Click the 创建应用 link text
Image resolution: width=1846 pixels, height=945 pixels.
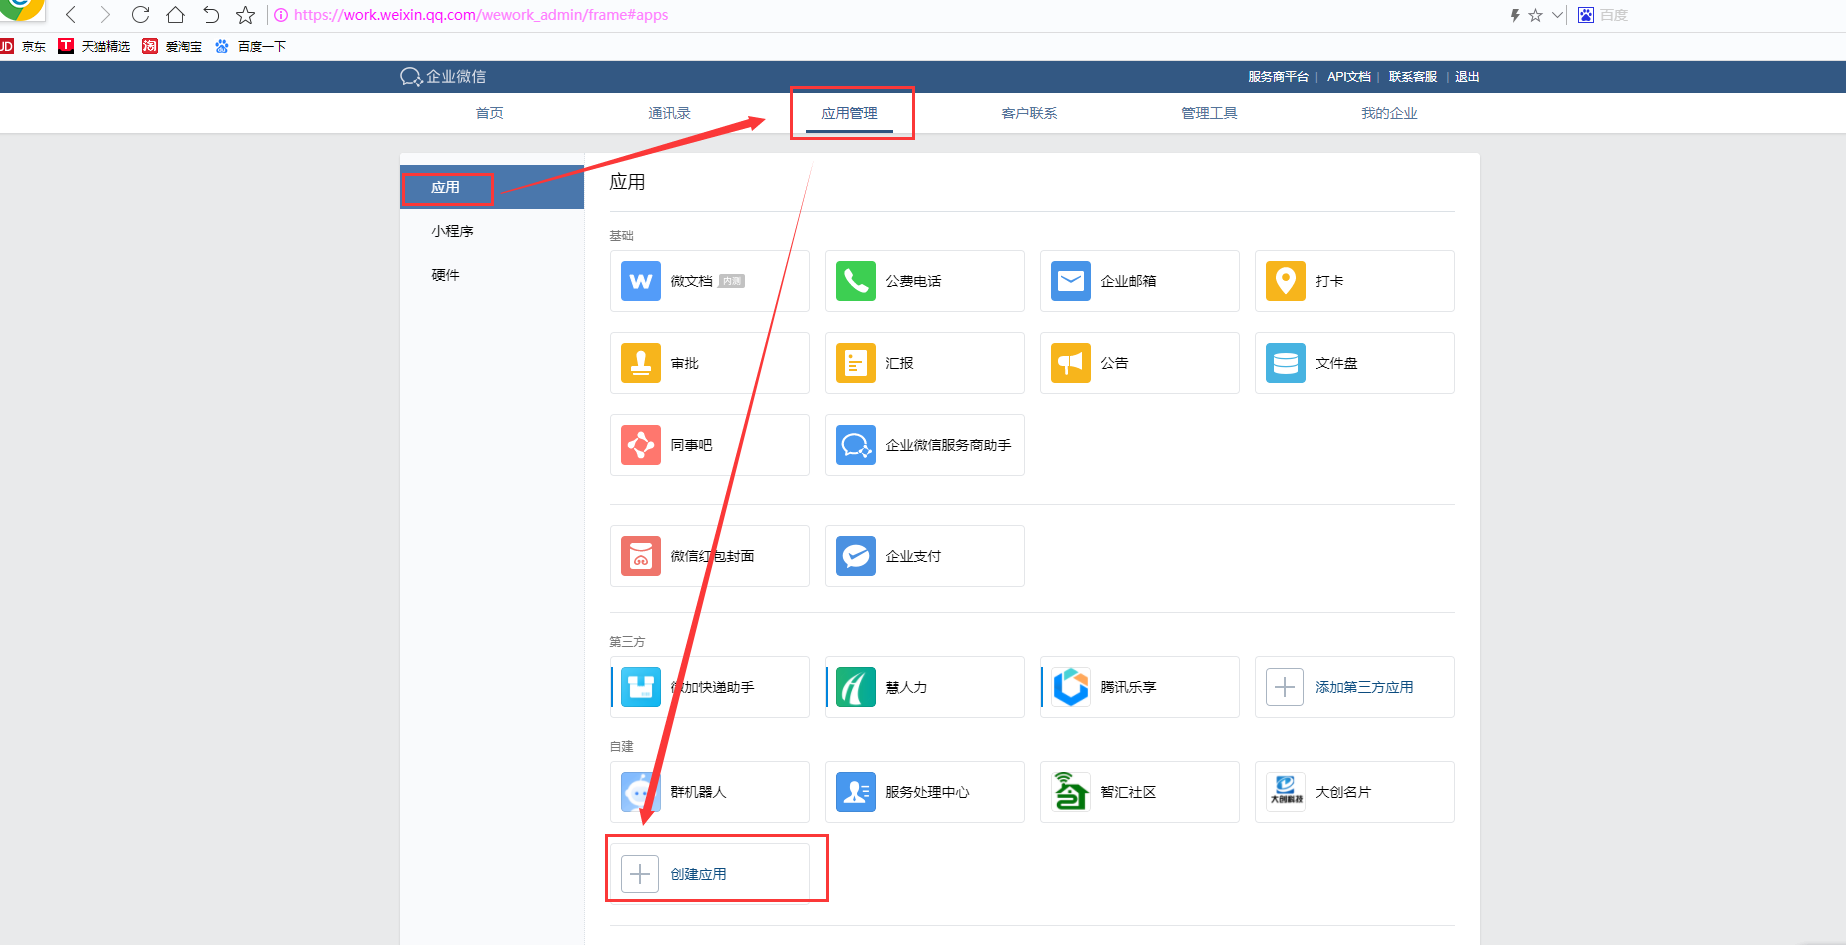pos(699,874)
